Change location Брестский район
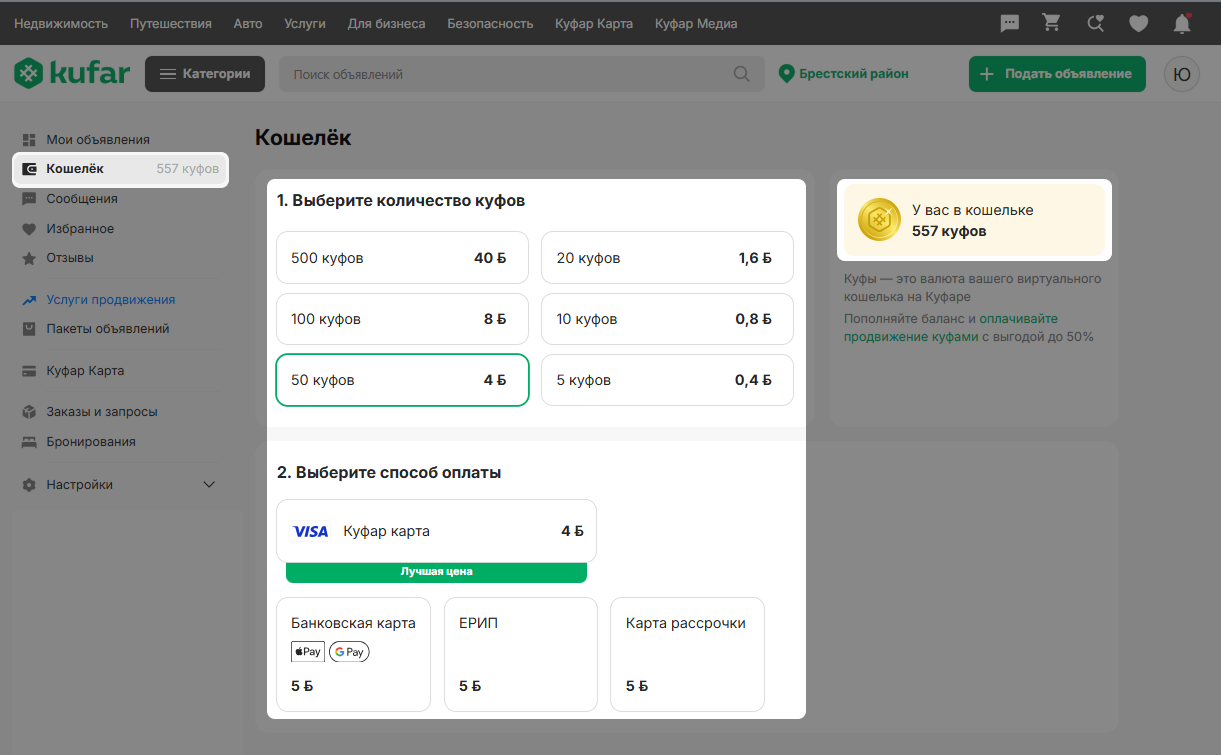The image size is (1221, 755). coord(844,74)
